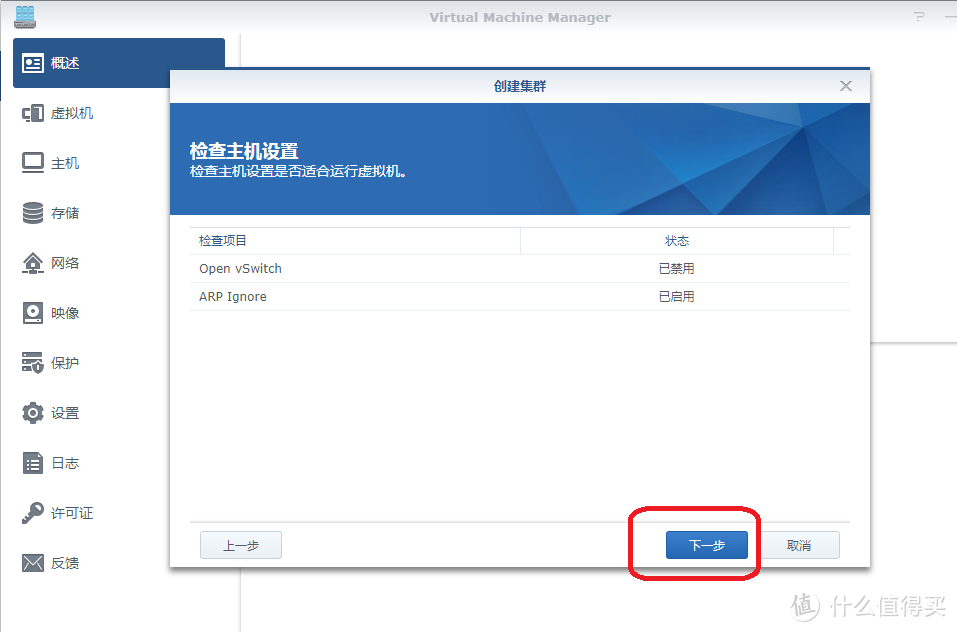This screenshot has width=957, height=632.
Task: Click the 日志 label in sidebar
Action: point(65,463)
